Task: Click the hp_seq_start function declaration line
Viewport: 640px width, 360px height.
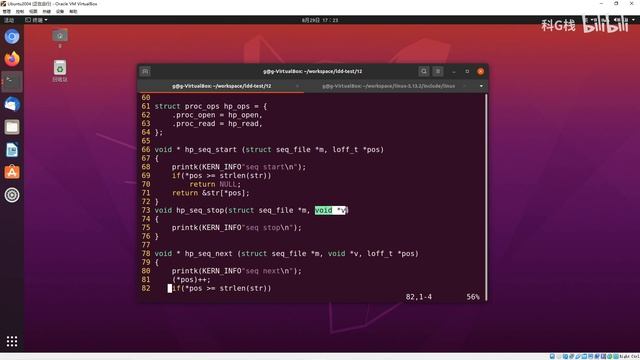Action: pyautogui.click(x=269, y=149)
